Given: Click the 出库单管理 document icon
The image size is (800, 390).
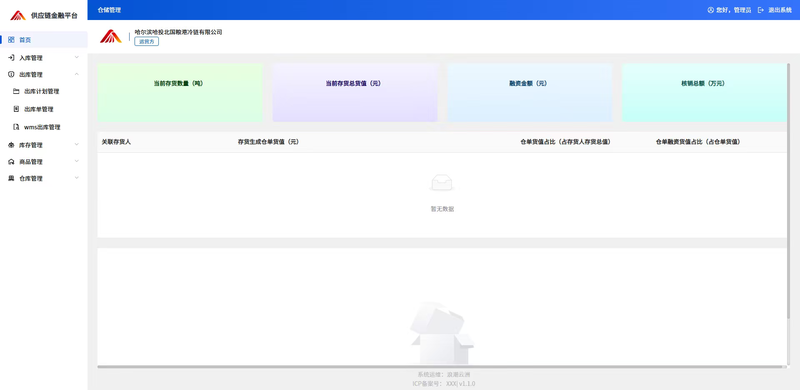Looking at the screenshot, I should (x=16, y=109).
